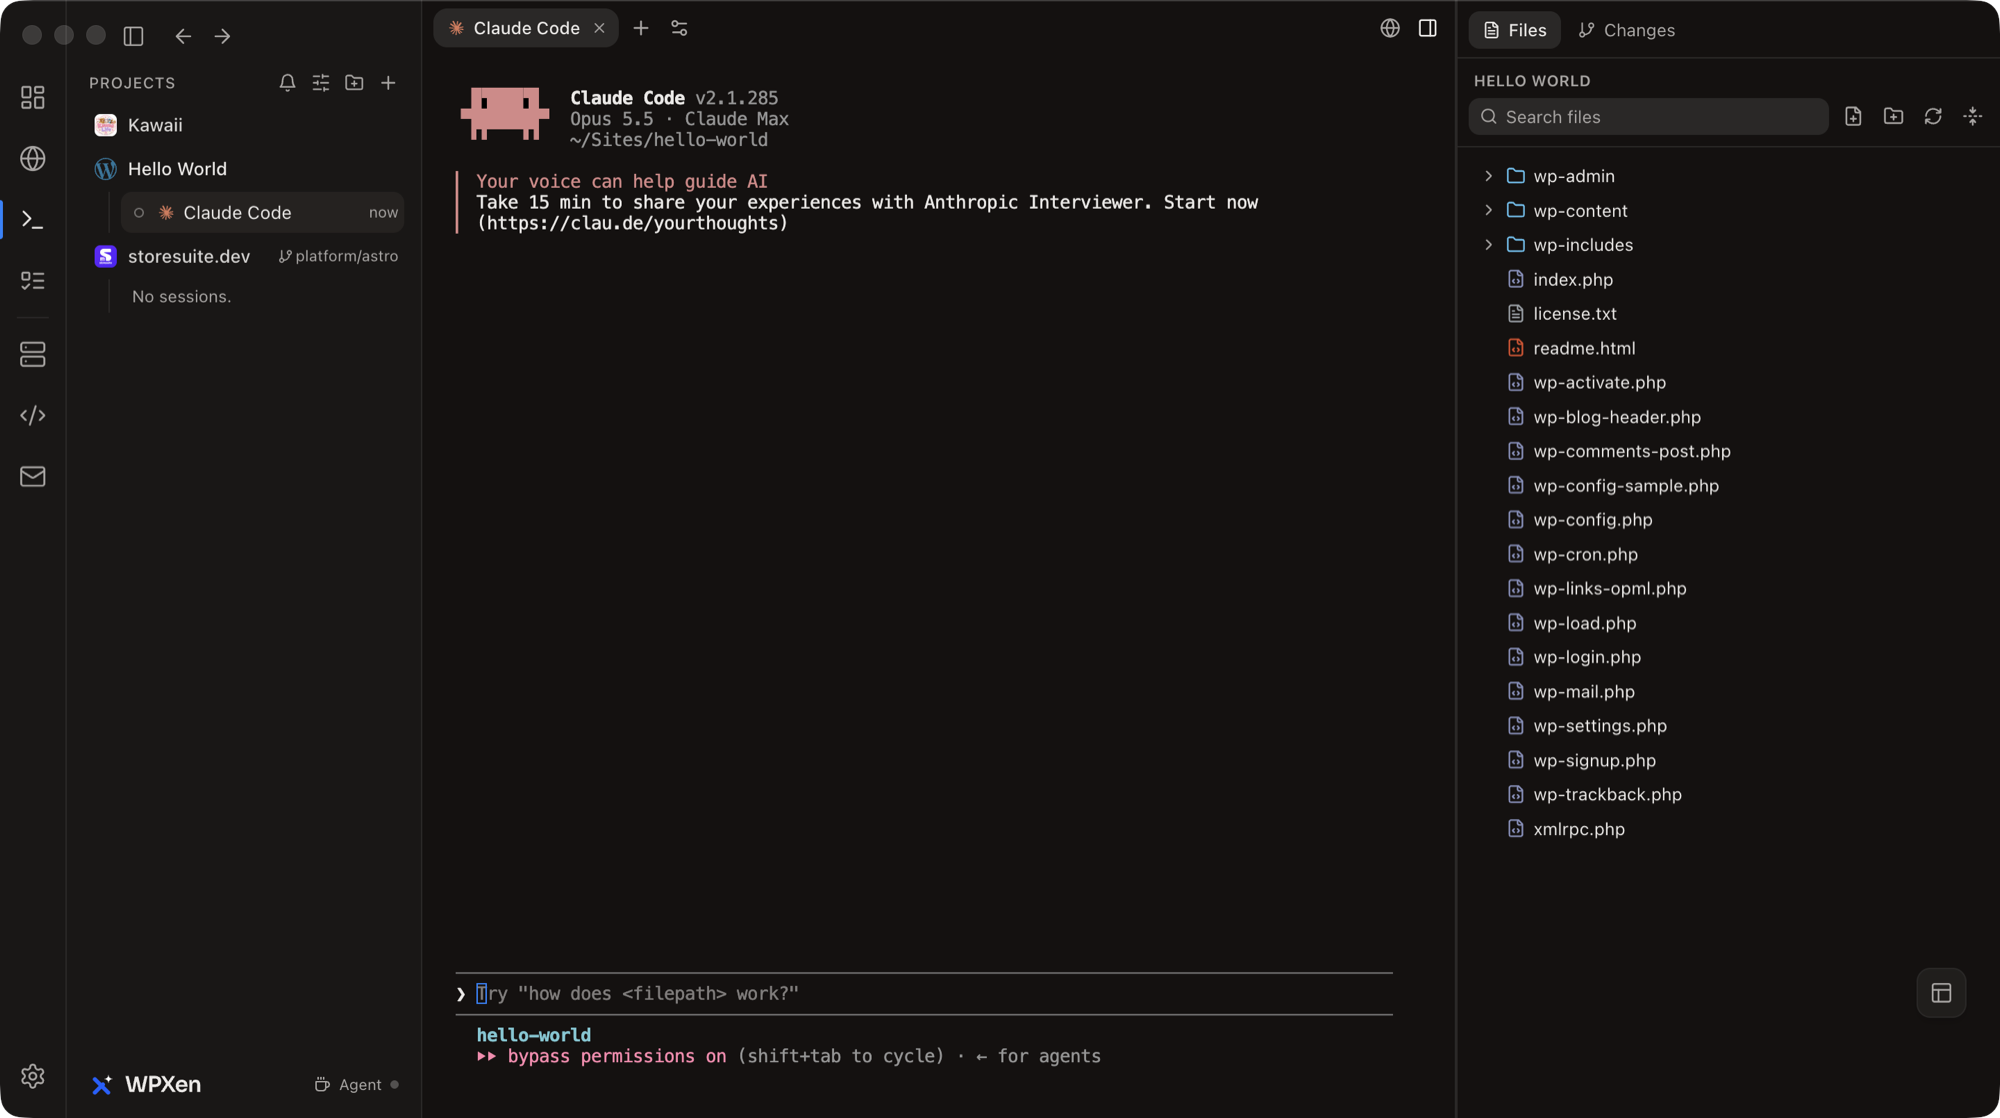The image size is (2000, 1118).
Task: Click the globe icon at top of terminal pane
Action: tap(1390, 28)
